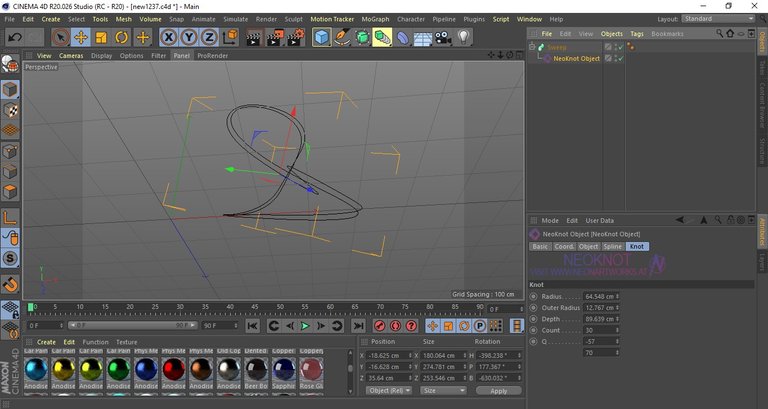Viewport: 768px width, 409px height.
Task: Open the Attribute Manager Mode menu
Action: [x=550, y=220]
